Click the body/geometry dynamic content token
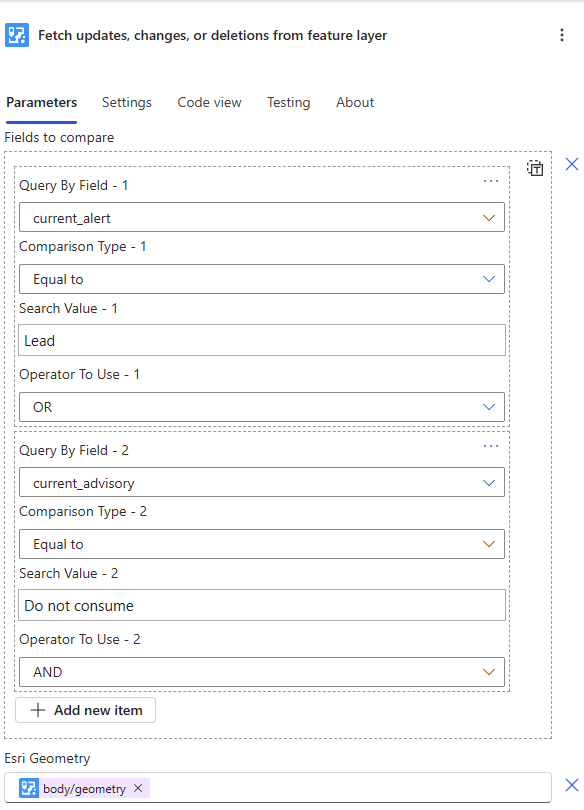The width and height of the screenshot is (584, 810). (84, 788)
